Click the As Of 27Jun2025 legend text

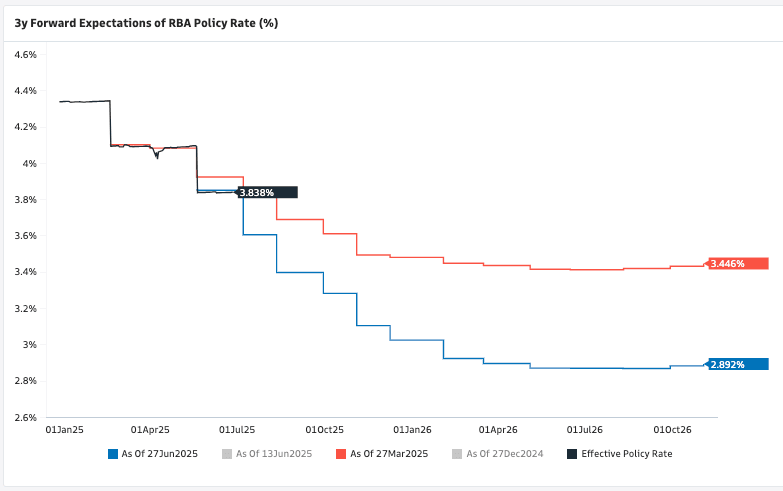click(x=159, y=454)
